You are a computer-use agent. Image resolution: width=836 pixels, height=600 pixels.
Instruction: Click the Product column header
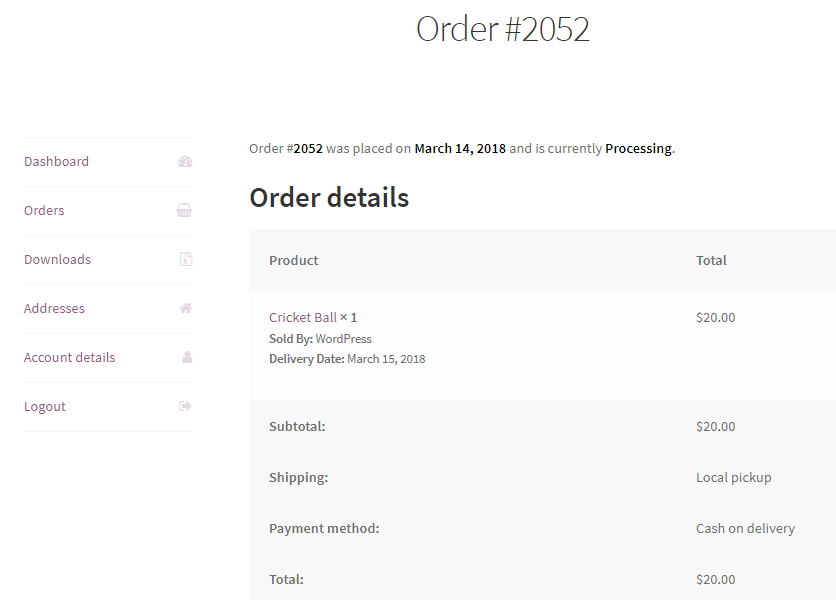pyautogui.click(x=294, y=261)
